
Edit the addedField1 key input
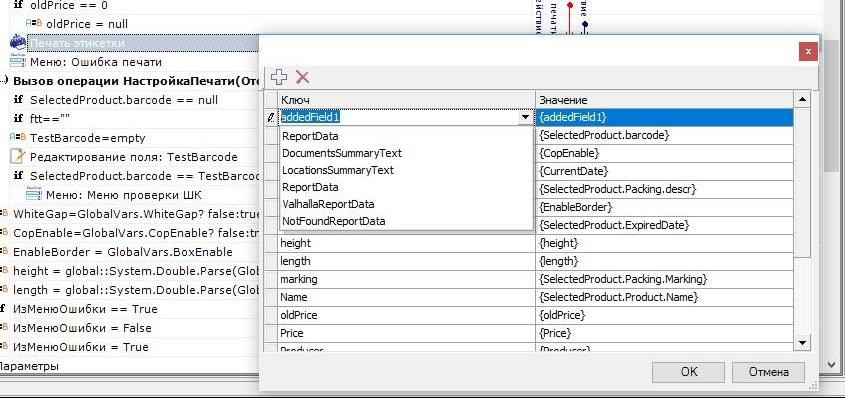(x=398, y=117)
